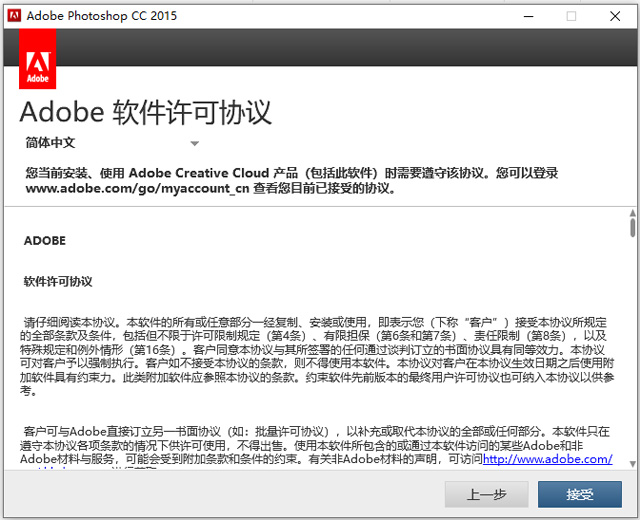Go back with the 上一步 button
The height and width of the screenshot is (520, 640).
(486, 495)
